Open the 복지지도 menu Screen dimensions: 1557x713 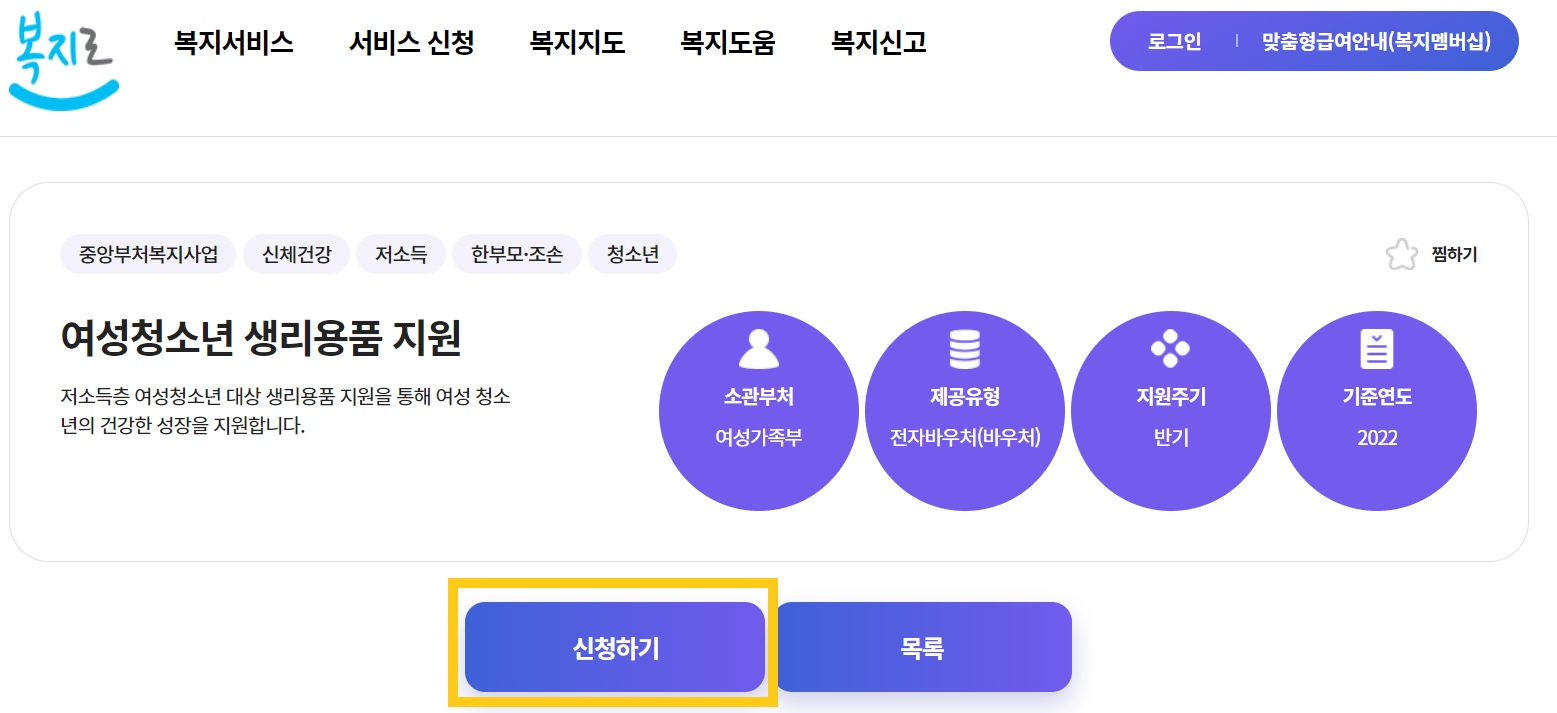coord(576,43)
